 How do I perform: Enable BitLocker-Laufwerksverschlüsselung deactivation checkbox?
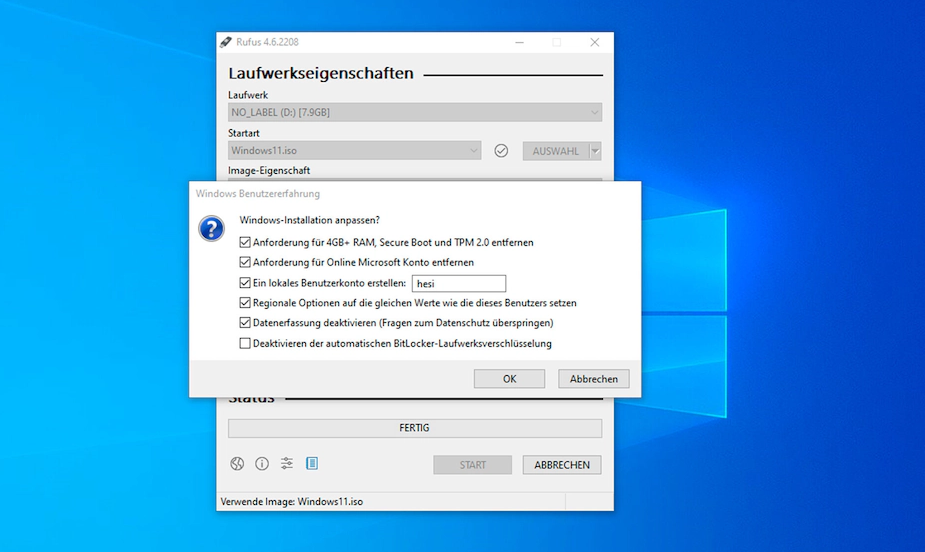(245, 343)
